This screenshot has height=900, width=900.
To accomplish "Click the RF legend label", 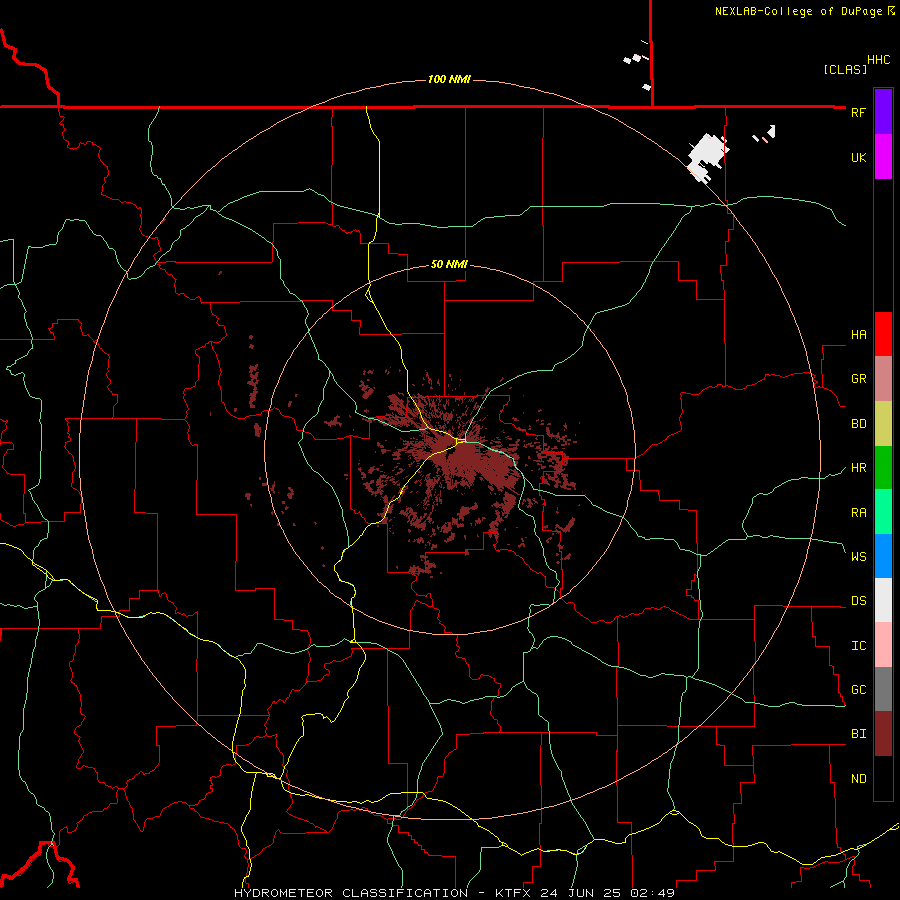I will coord(858,112).
